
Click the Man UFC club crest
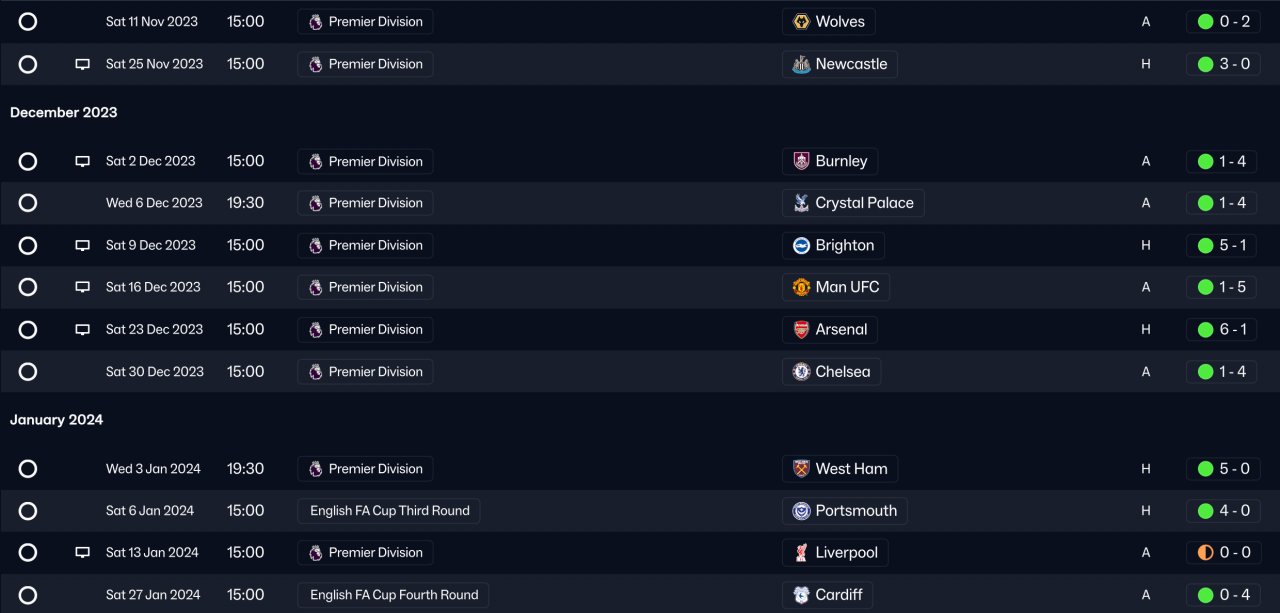[x=801, y=287]
